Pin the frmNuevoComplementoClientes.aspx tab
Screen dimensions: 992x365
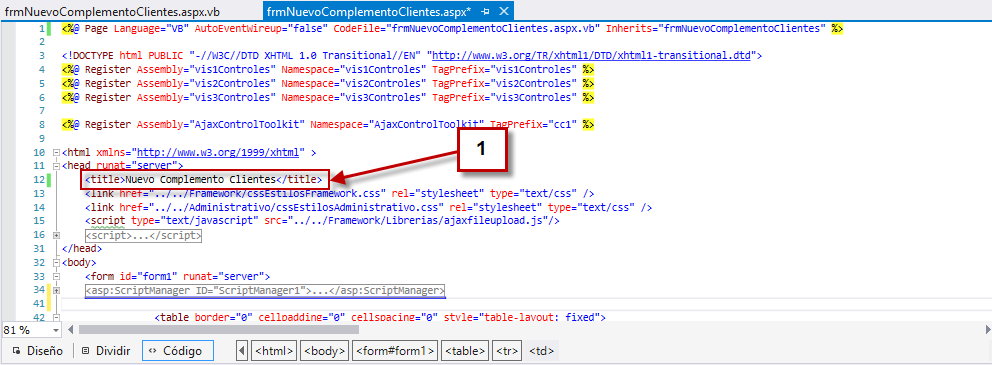(485, 11)
